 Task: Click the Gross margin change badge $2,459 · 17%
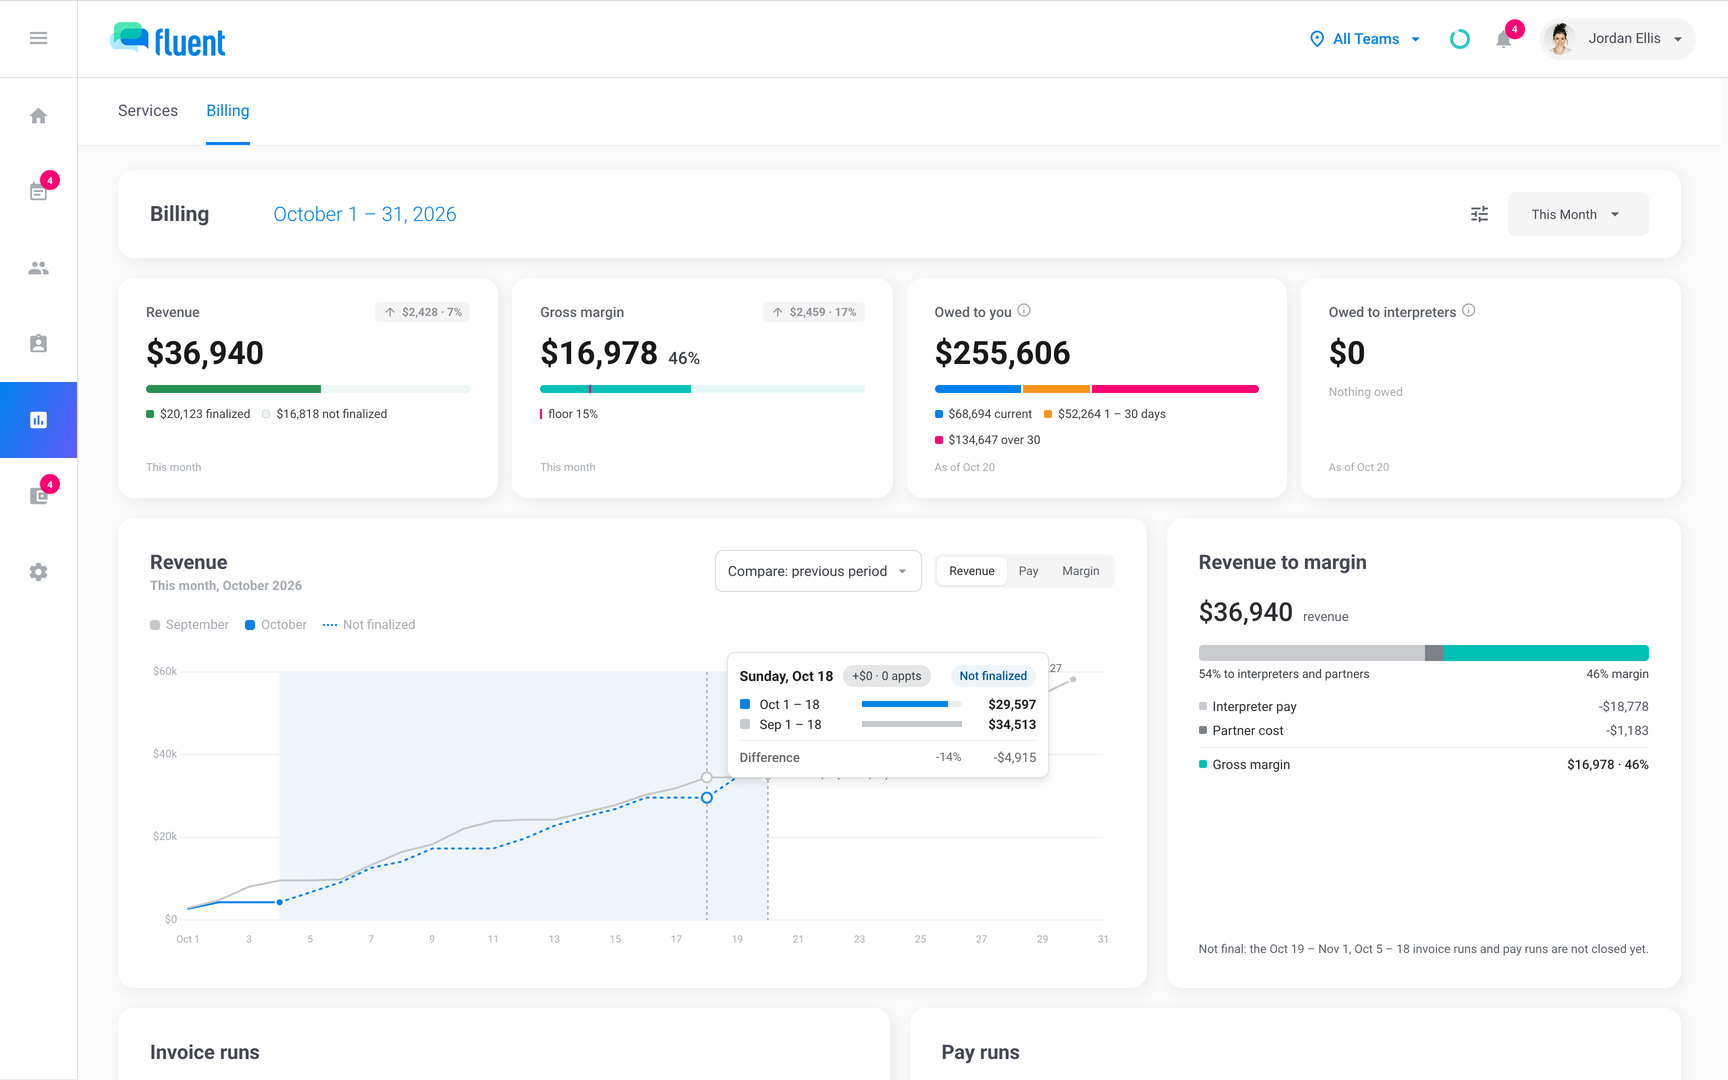[x=814, y=312]
